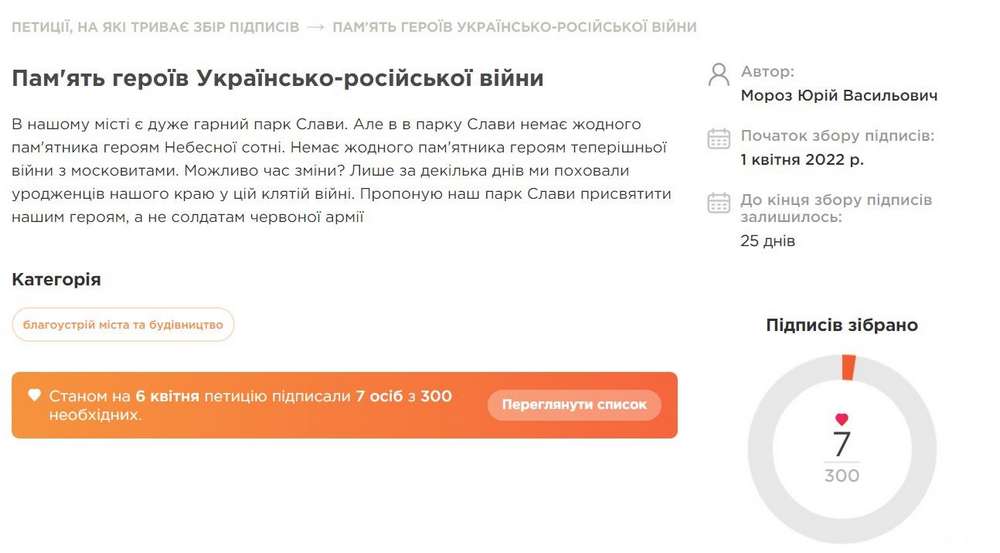This screenshot has width=1000, height=553.
Task: Click the red heart icon inside the ring
Action: click(842, 419)
